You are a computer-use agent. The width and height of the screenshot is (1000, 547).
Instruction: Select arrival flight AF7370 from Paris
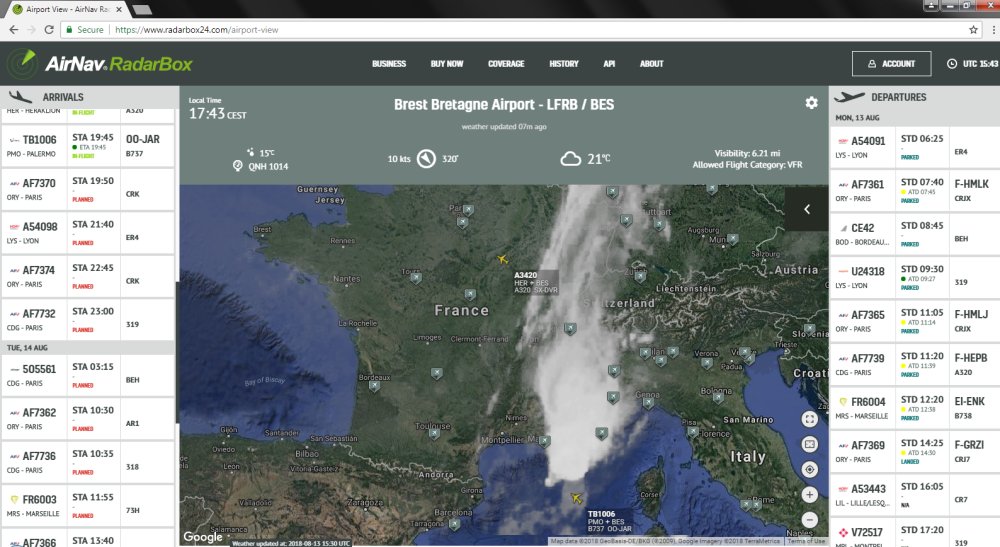coord(88,189)
